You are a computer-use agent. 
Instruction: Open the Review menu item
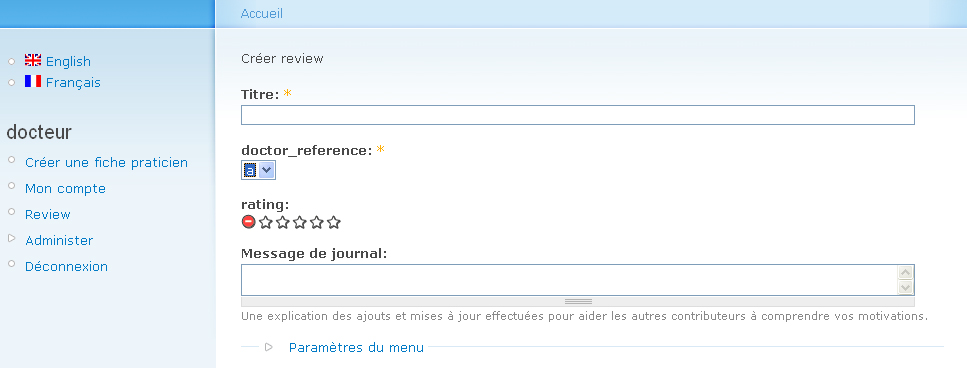[x=47, y=215]
